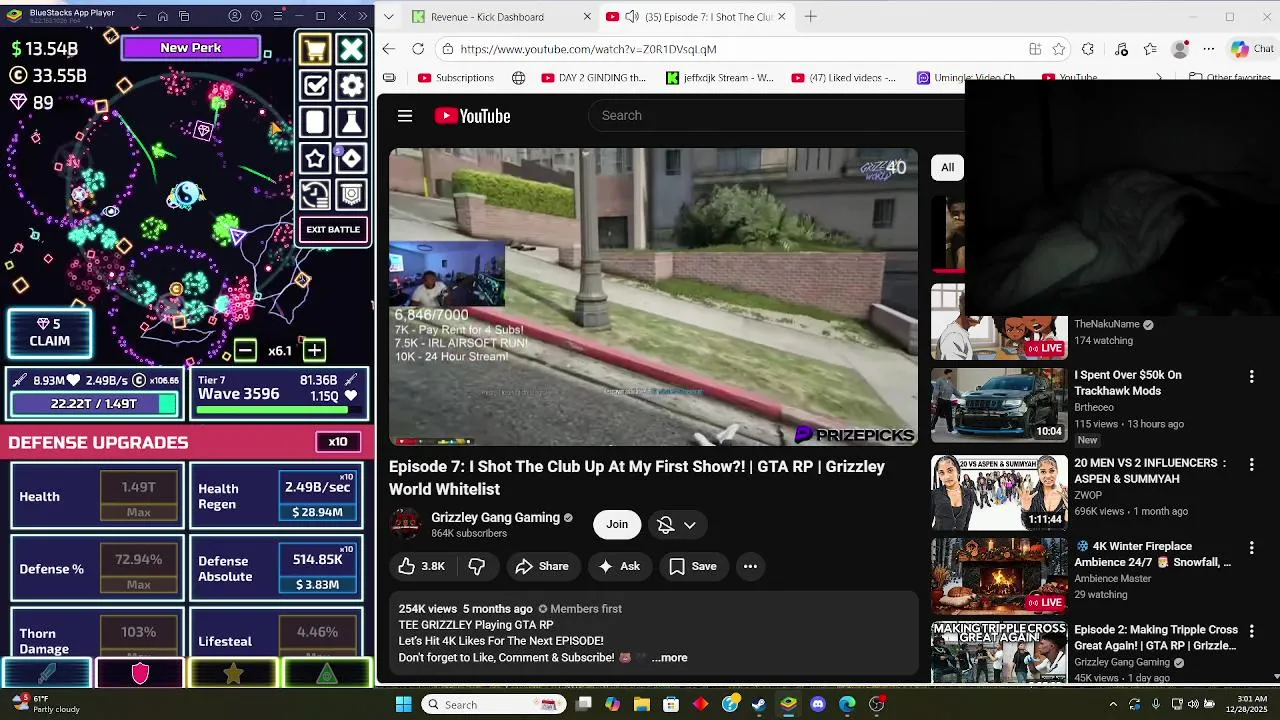Viewport: 1280px width, 720px height.
Task: Buy Defense Absolute upgrade for $3.83M
Action: (x=317, y=569)
